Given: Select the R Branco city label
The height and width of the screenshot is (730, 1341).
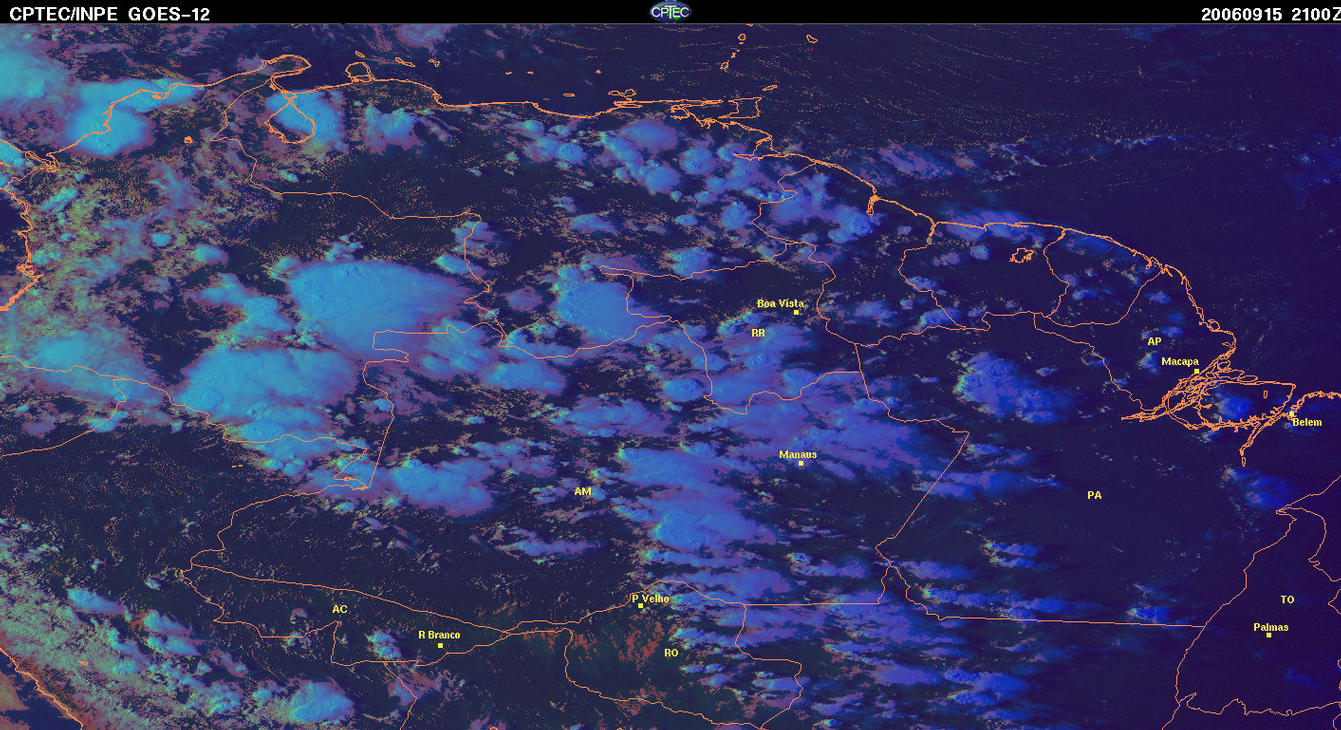Looking at the screenshot, I should (x=438, y=634).
